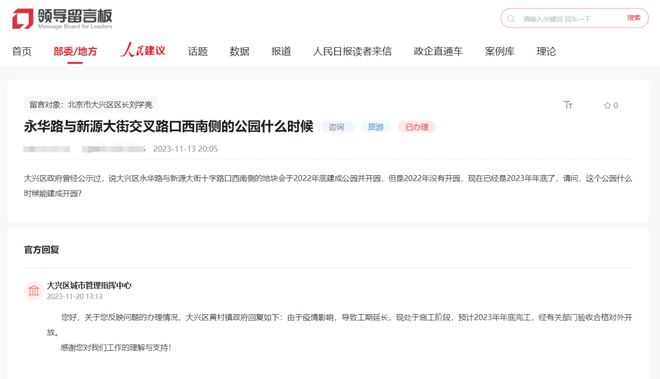660x379 pixels.
Task: Open the 人民建议 navigation item
Action: 143,50
